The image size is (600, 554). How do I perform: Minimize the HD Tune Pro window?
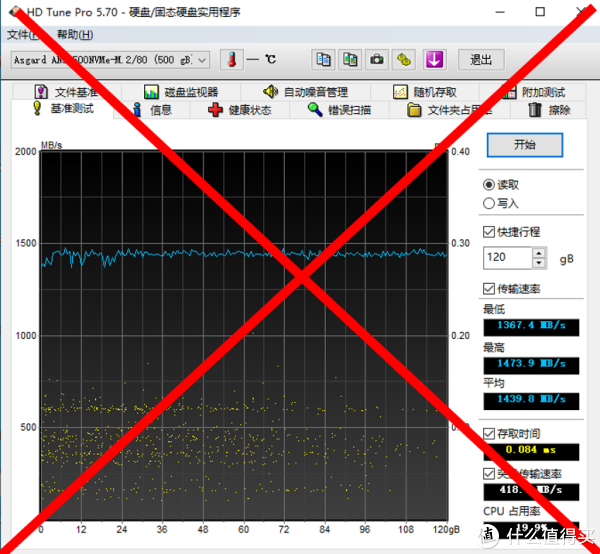tap(500, 12)
